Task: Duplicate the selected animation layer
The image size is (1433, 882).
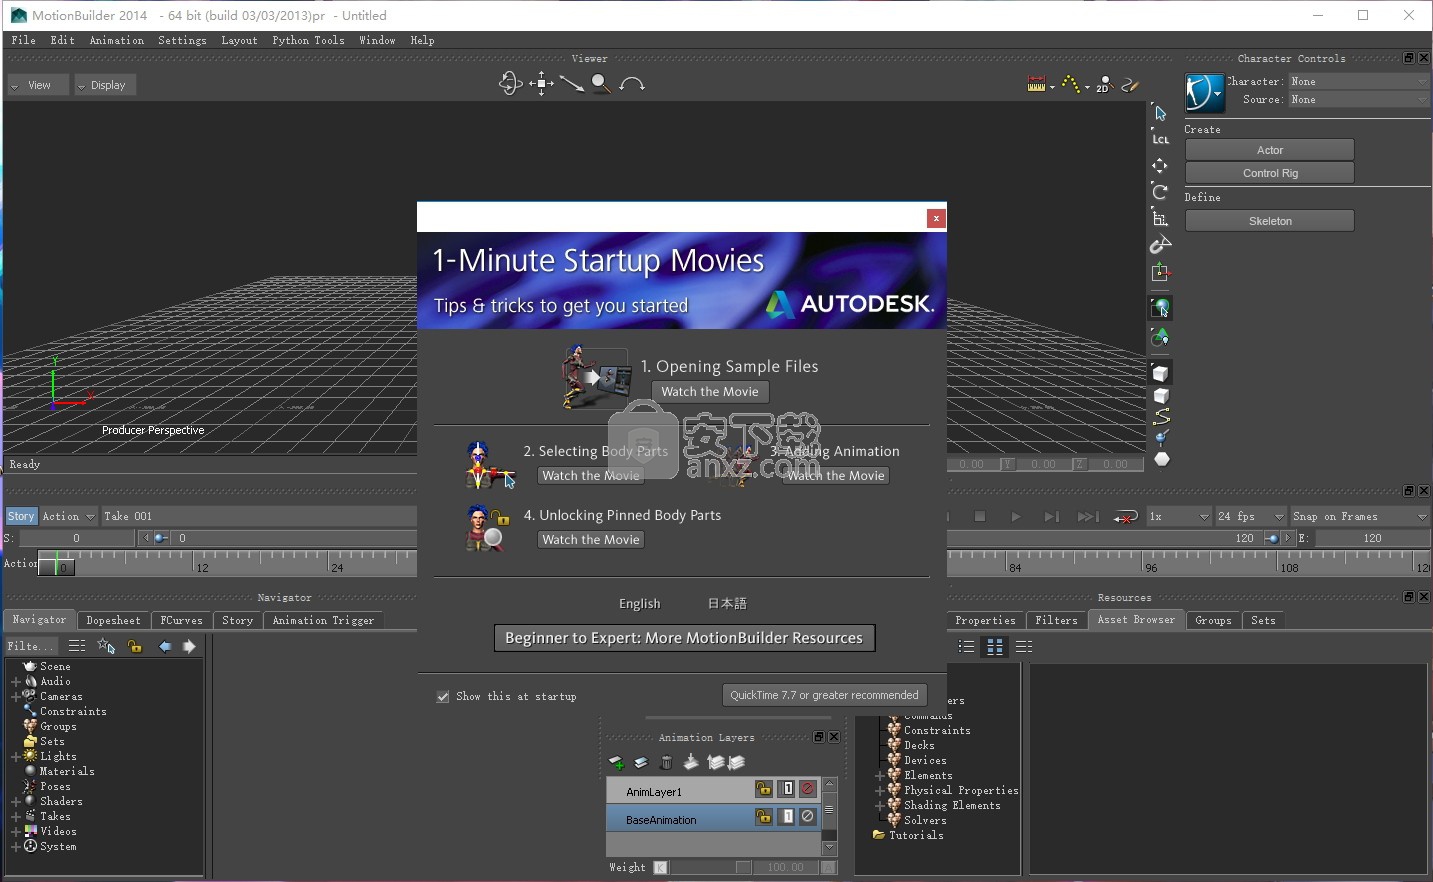Action: 641,763
